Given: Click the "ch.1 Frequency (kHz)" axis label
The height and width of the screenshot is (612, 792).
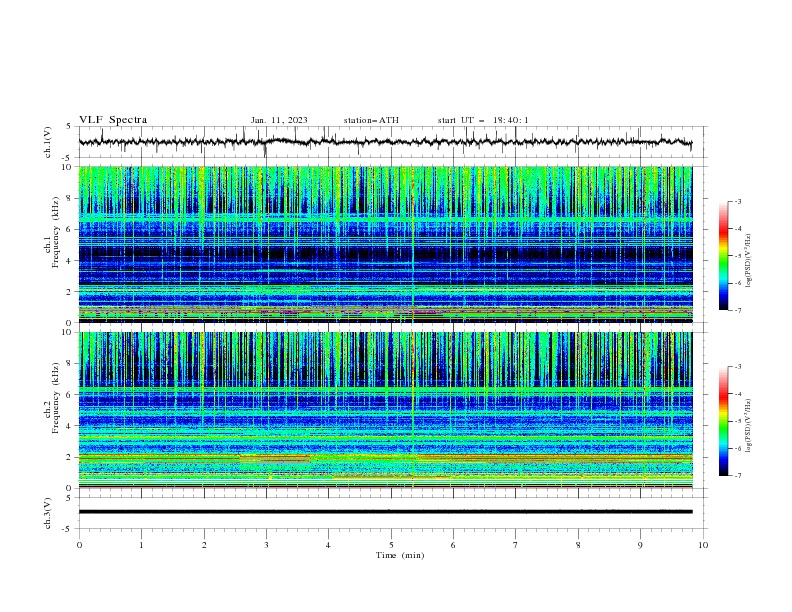Looking at the screenshot, I should [52, 230].
